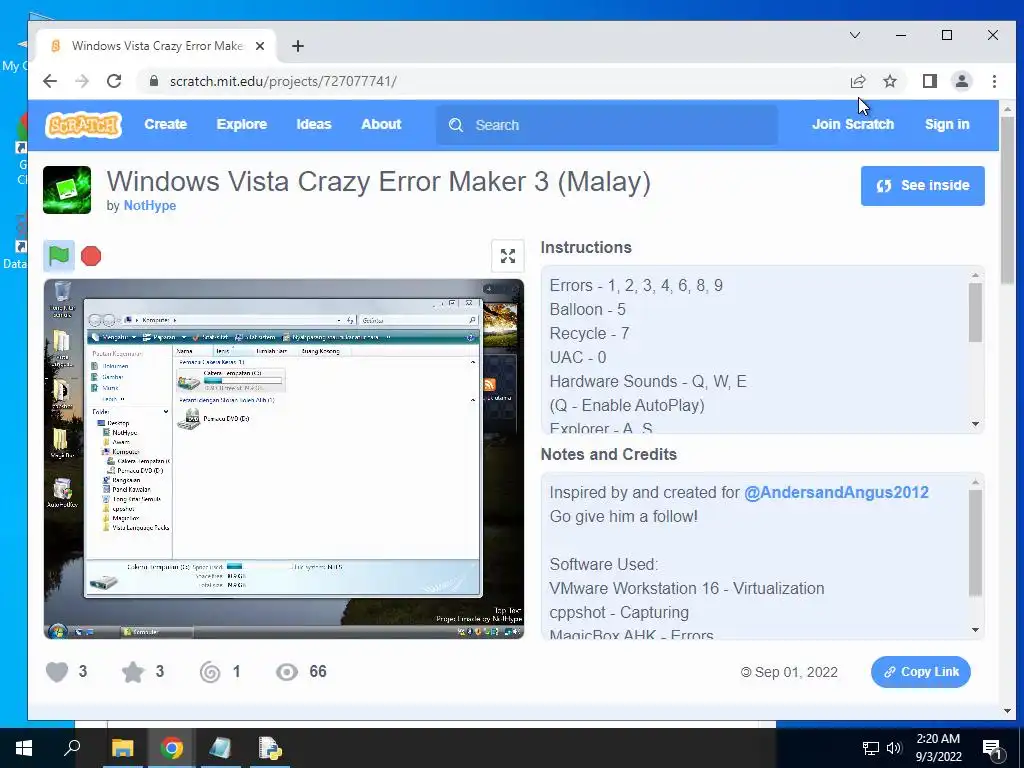Screen dimensions: 1024x768
Task: Click the Search input field
Action: (x=607, y=125)
